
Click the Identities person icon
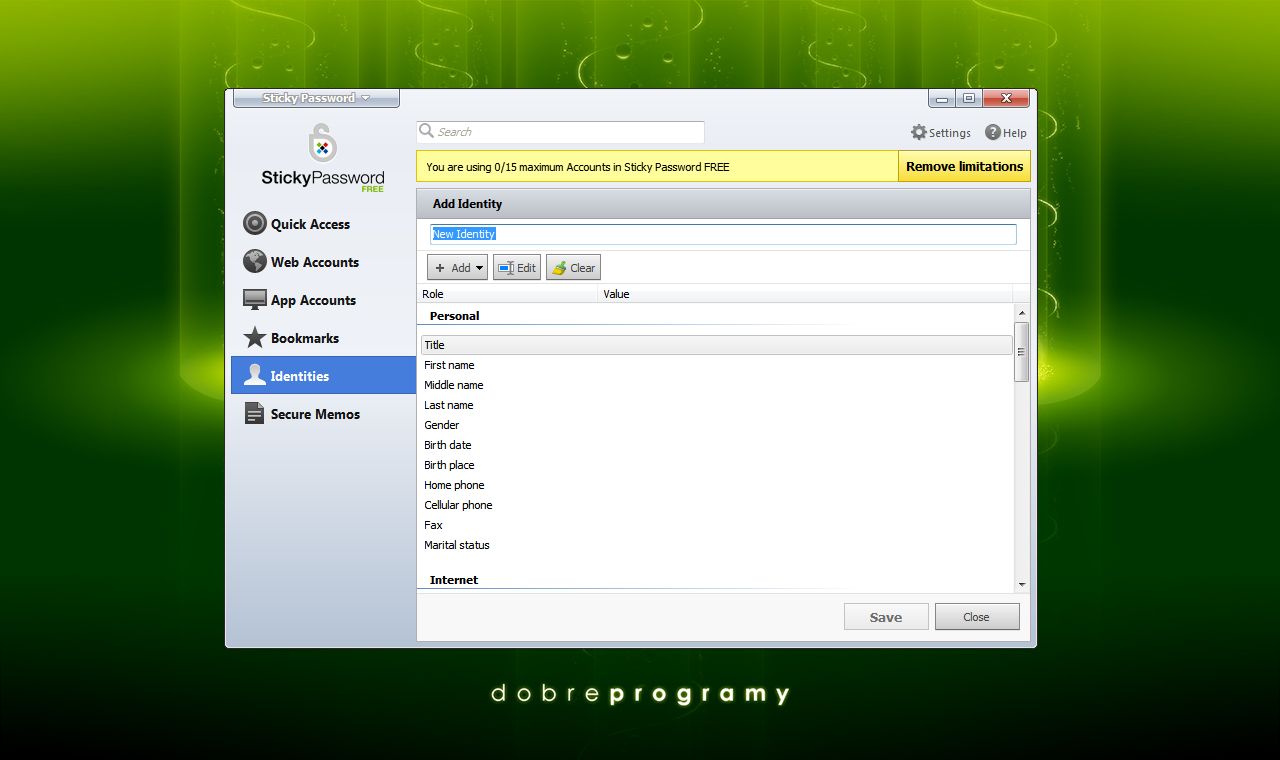(x=255, y=375)
